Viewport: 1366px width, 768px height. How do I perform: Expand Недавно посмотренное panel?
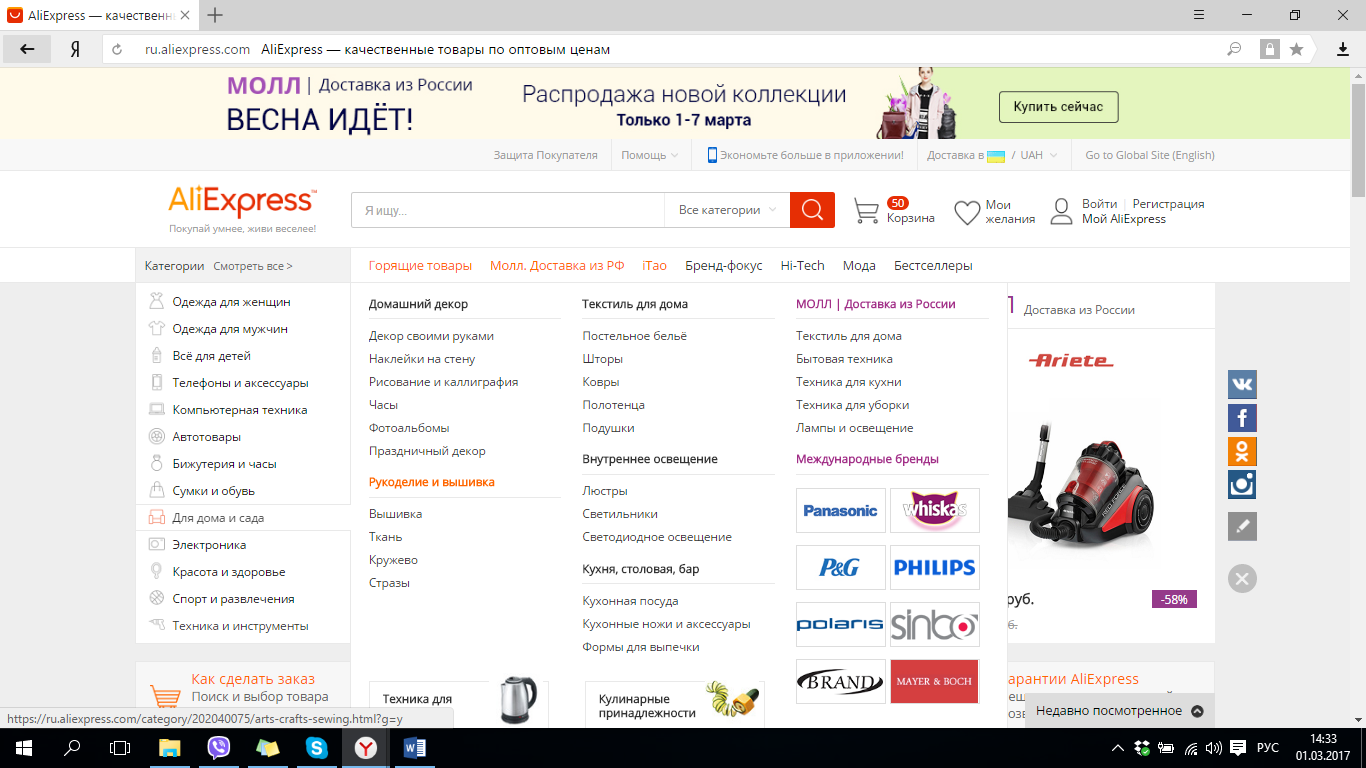1119,711
